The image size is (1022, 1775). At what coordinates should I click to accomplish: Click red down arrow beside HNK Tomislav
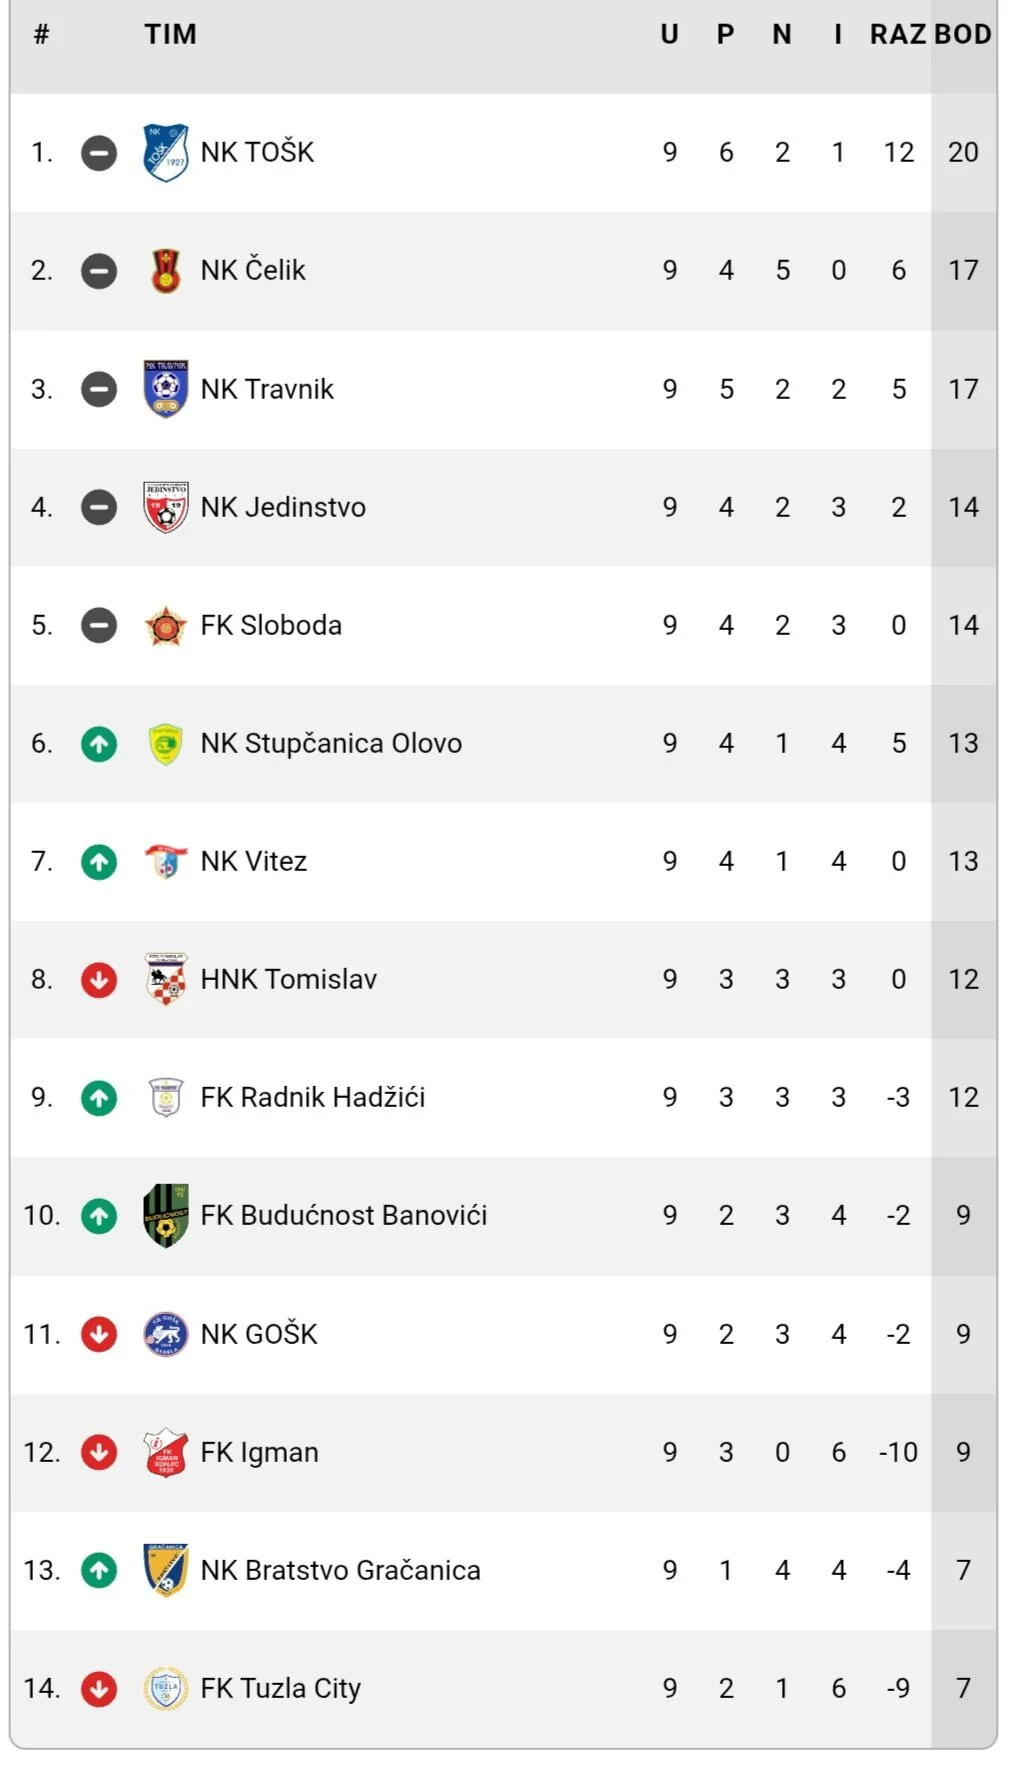click(99, 980)
